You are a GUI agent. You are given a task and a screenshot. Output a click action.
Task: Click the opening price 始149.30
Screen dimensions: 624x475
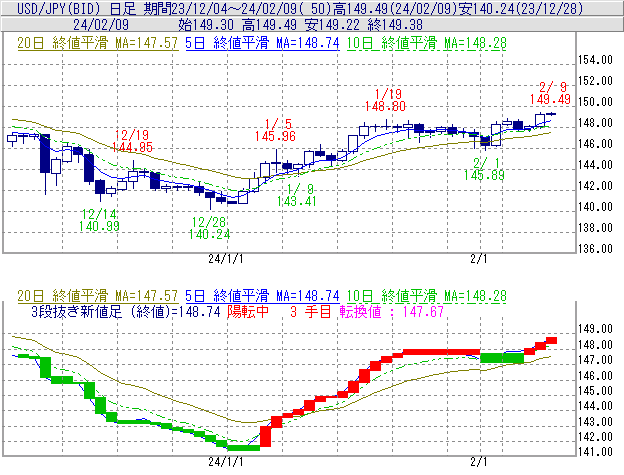pos(206,25)
